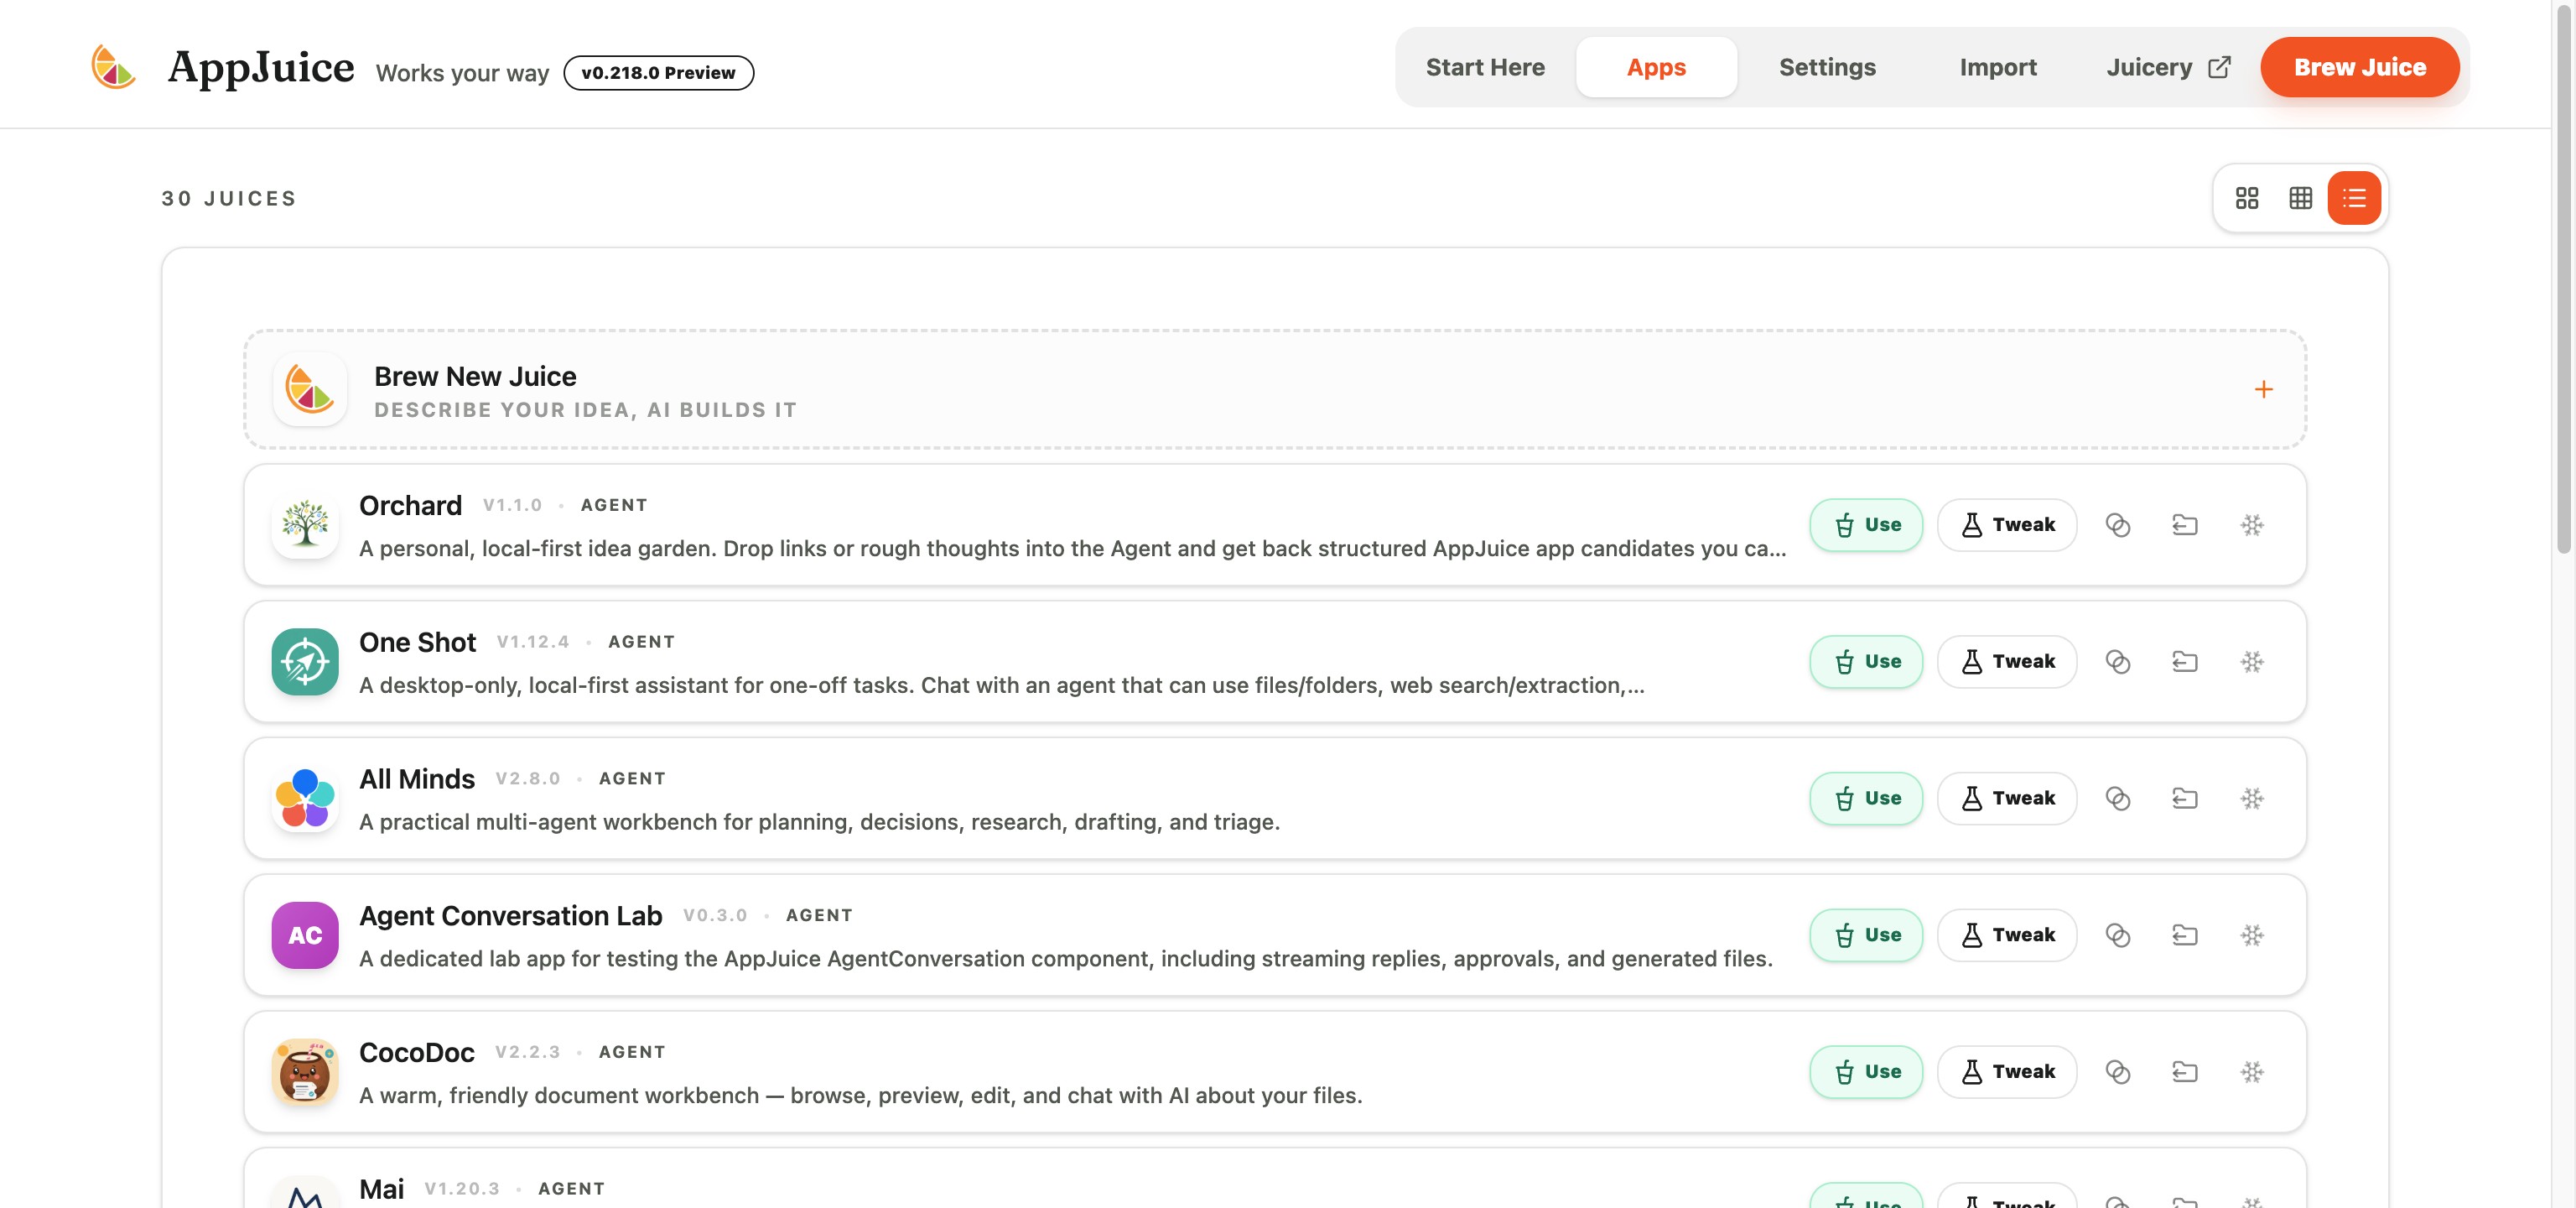Click the CocoDoc coconut app icon

click(305, 1072)
